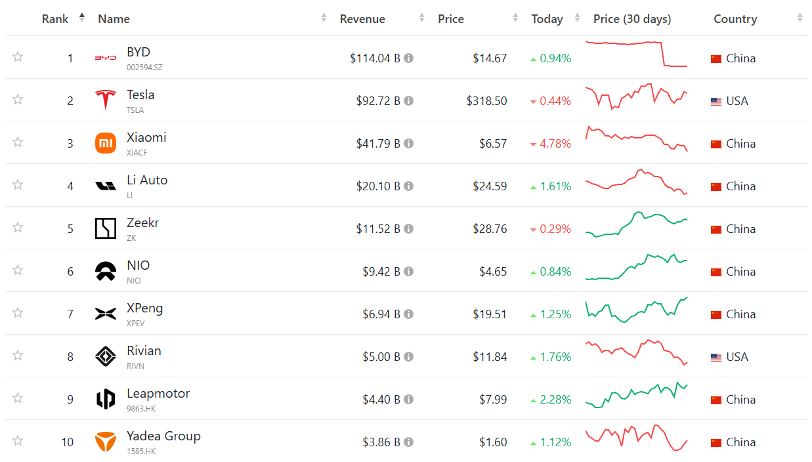Screen dimensions: 812x462
Task: Sort the table by the Price column
Action: click(450, 19)
